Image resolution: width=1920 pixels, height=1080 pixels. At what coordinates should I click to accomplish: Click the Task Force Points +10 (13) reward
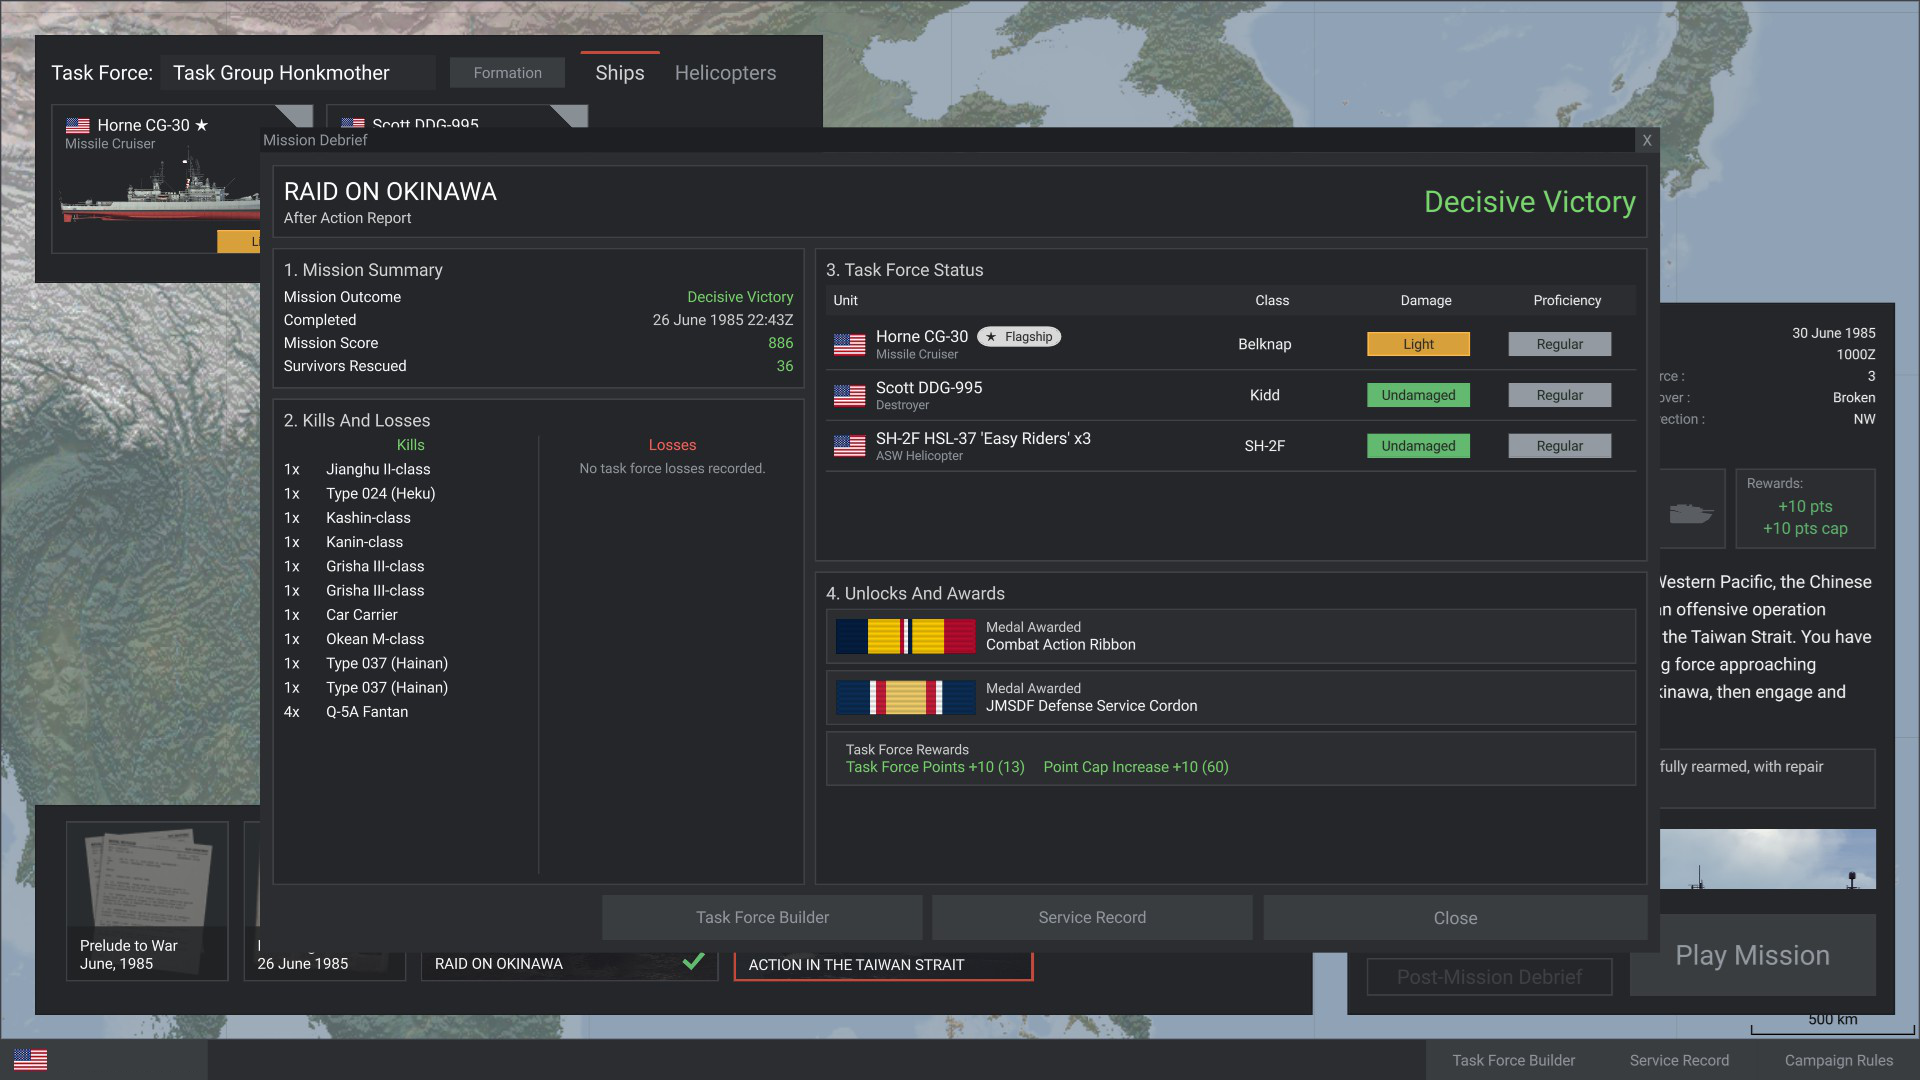[x=935, y=767]
